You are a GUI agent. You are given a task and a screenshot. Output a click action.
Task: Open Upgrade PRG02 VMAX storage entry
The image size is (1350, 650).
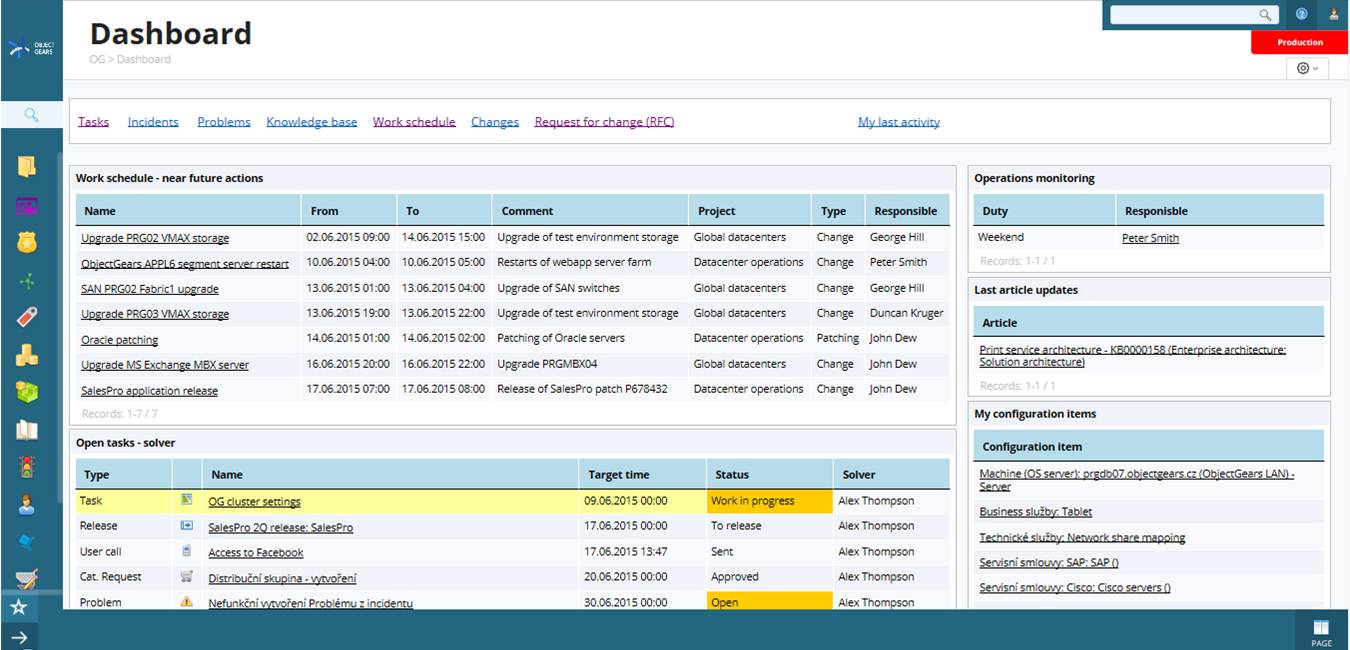155,238
